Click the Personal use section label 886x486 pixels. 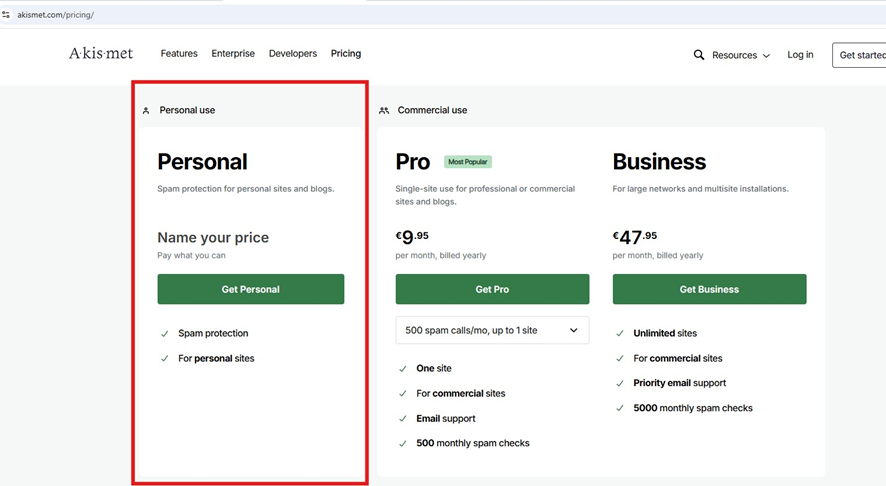pyautogui.click(x=187, y=110)
